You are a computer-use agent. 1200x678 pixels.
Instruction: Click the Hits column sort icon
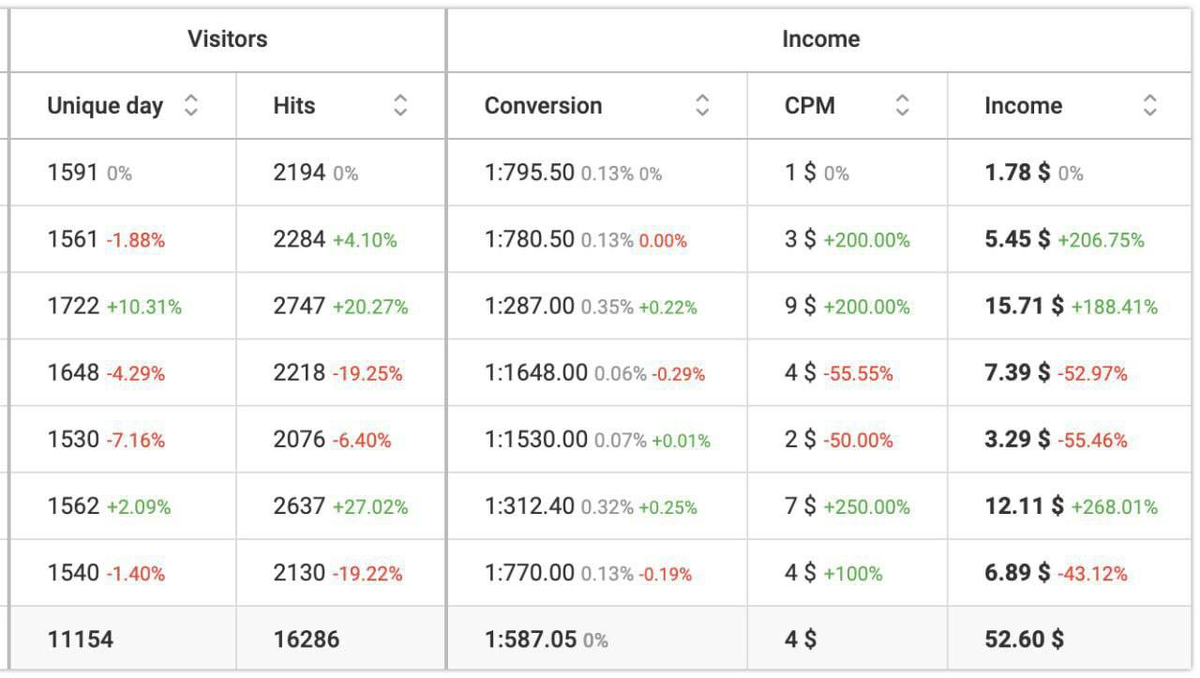point(400,106)
